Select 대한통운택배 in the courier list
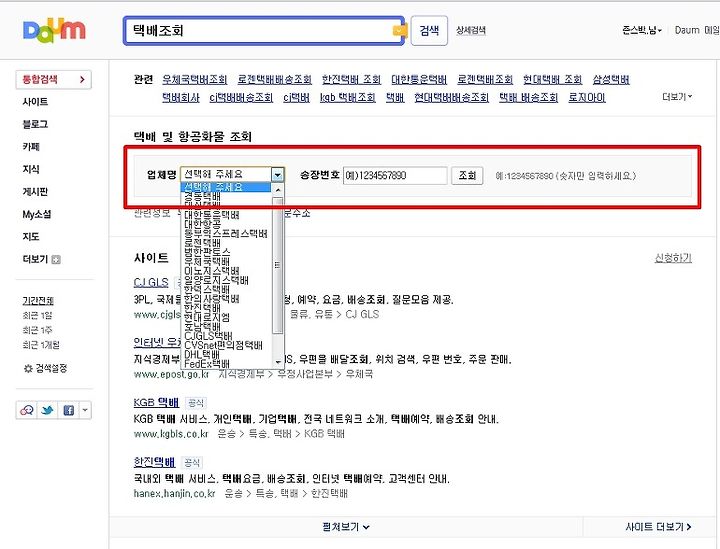Viewport: 720px width, 549px height. click(212, 215)
